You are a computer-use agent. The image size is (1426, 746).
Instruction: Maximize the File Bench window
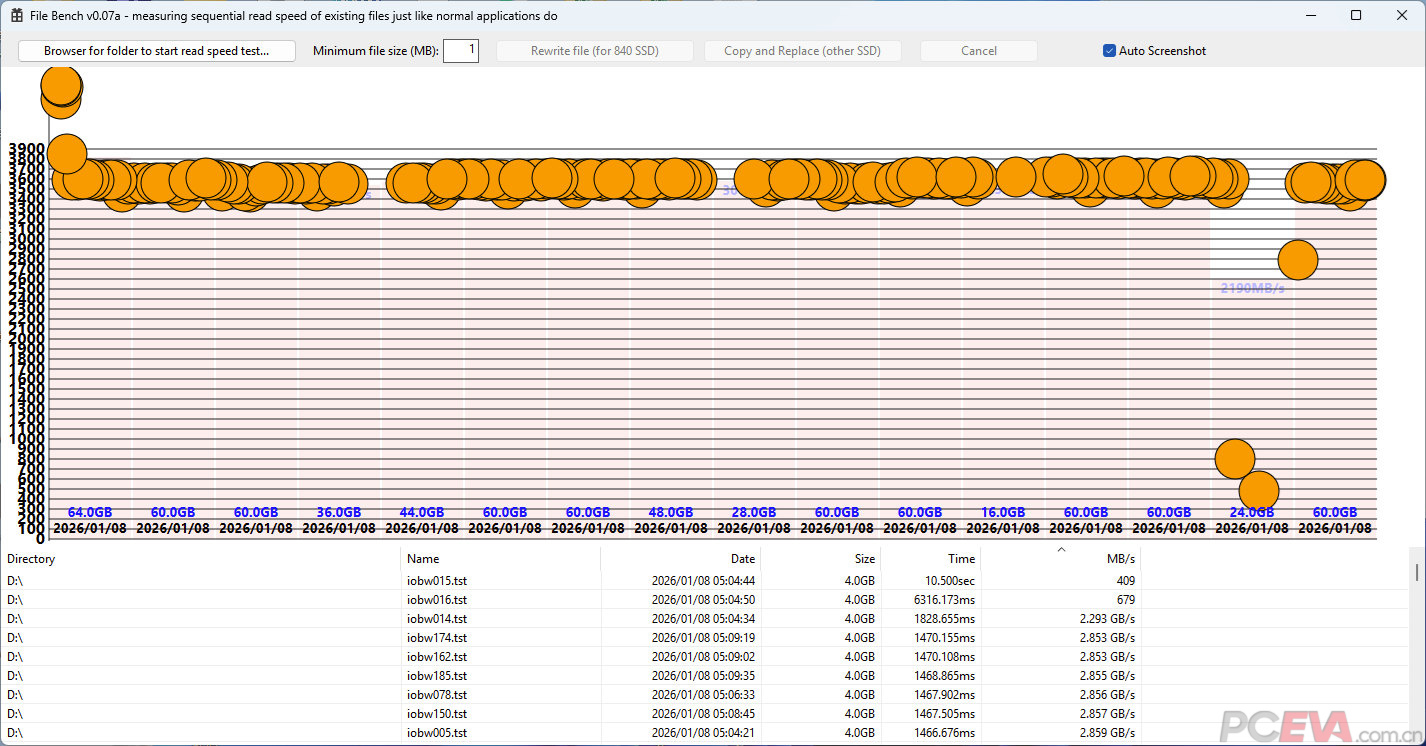pos(1356,16)
